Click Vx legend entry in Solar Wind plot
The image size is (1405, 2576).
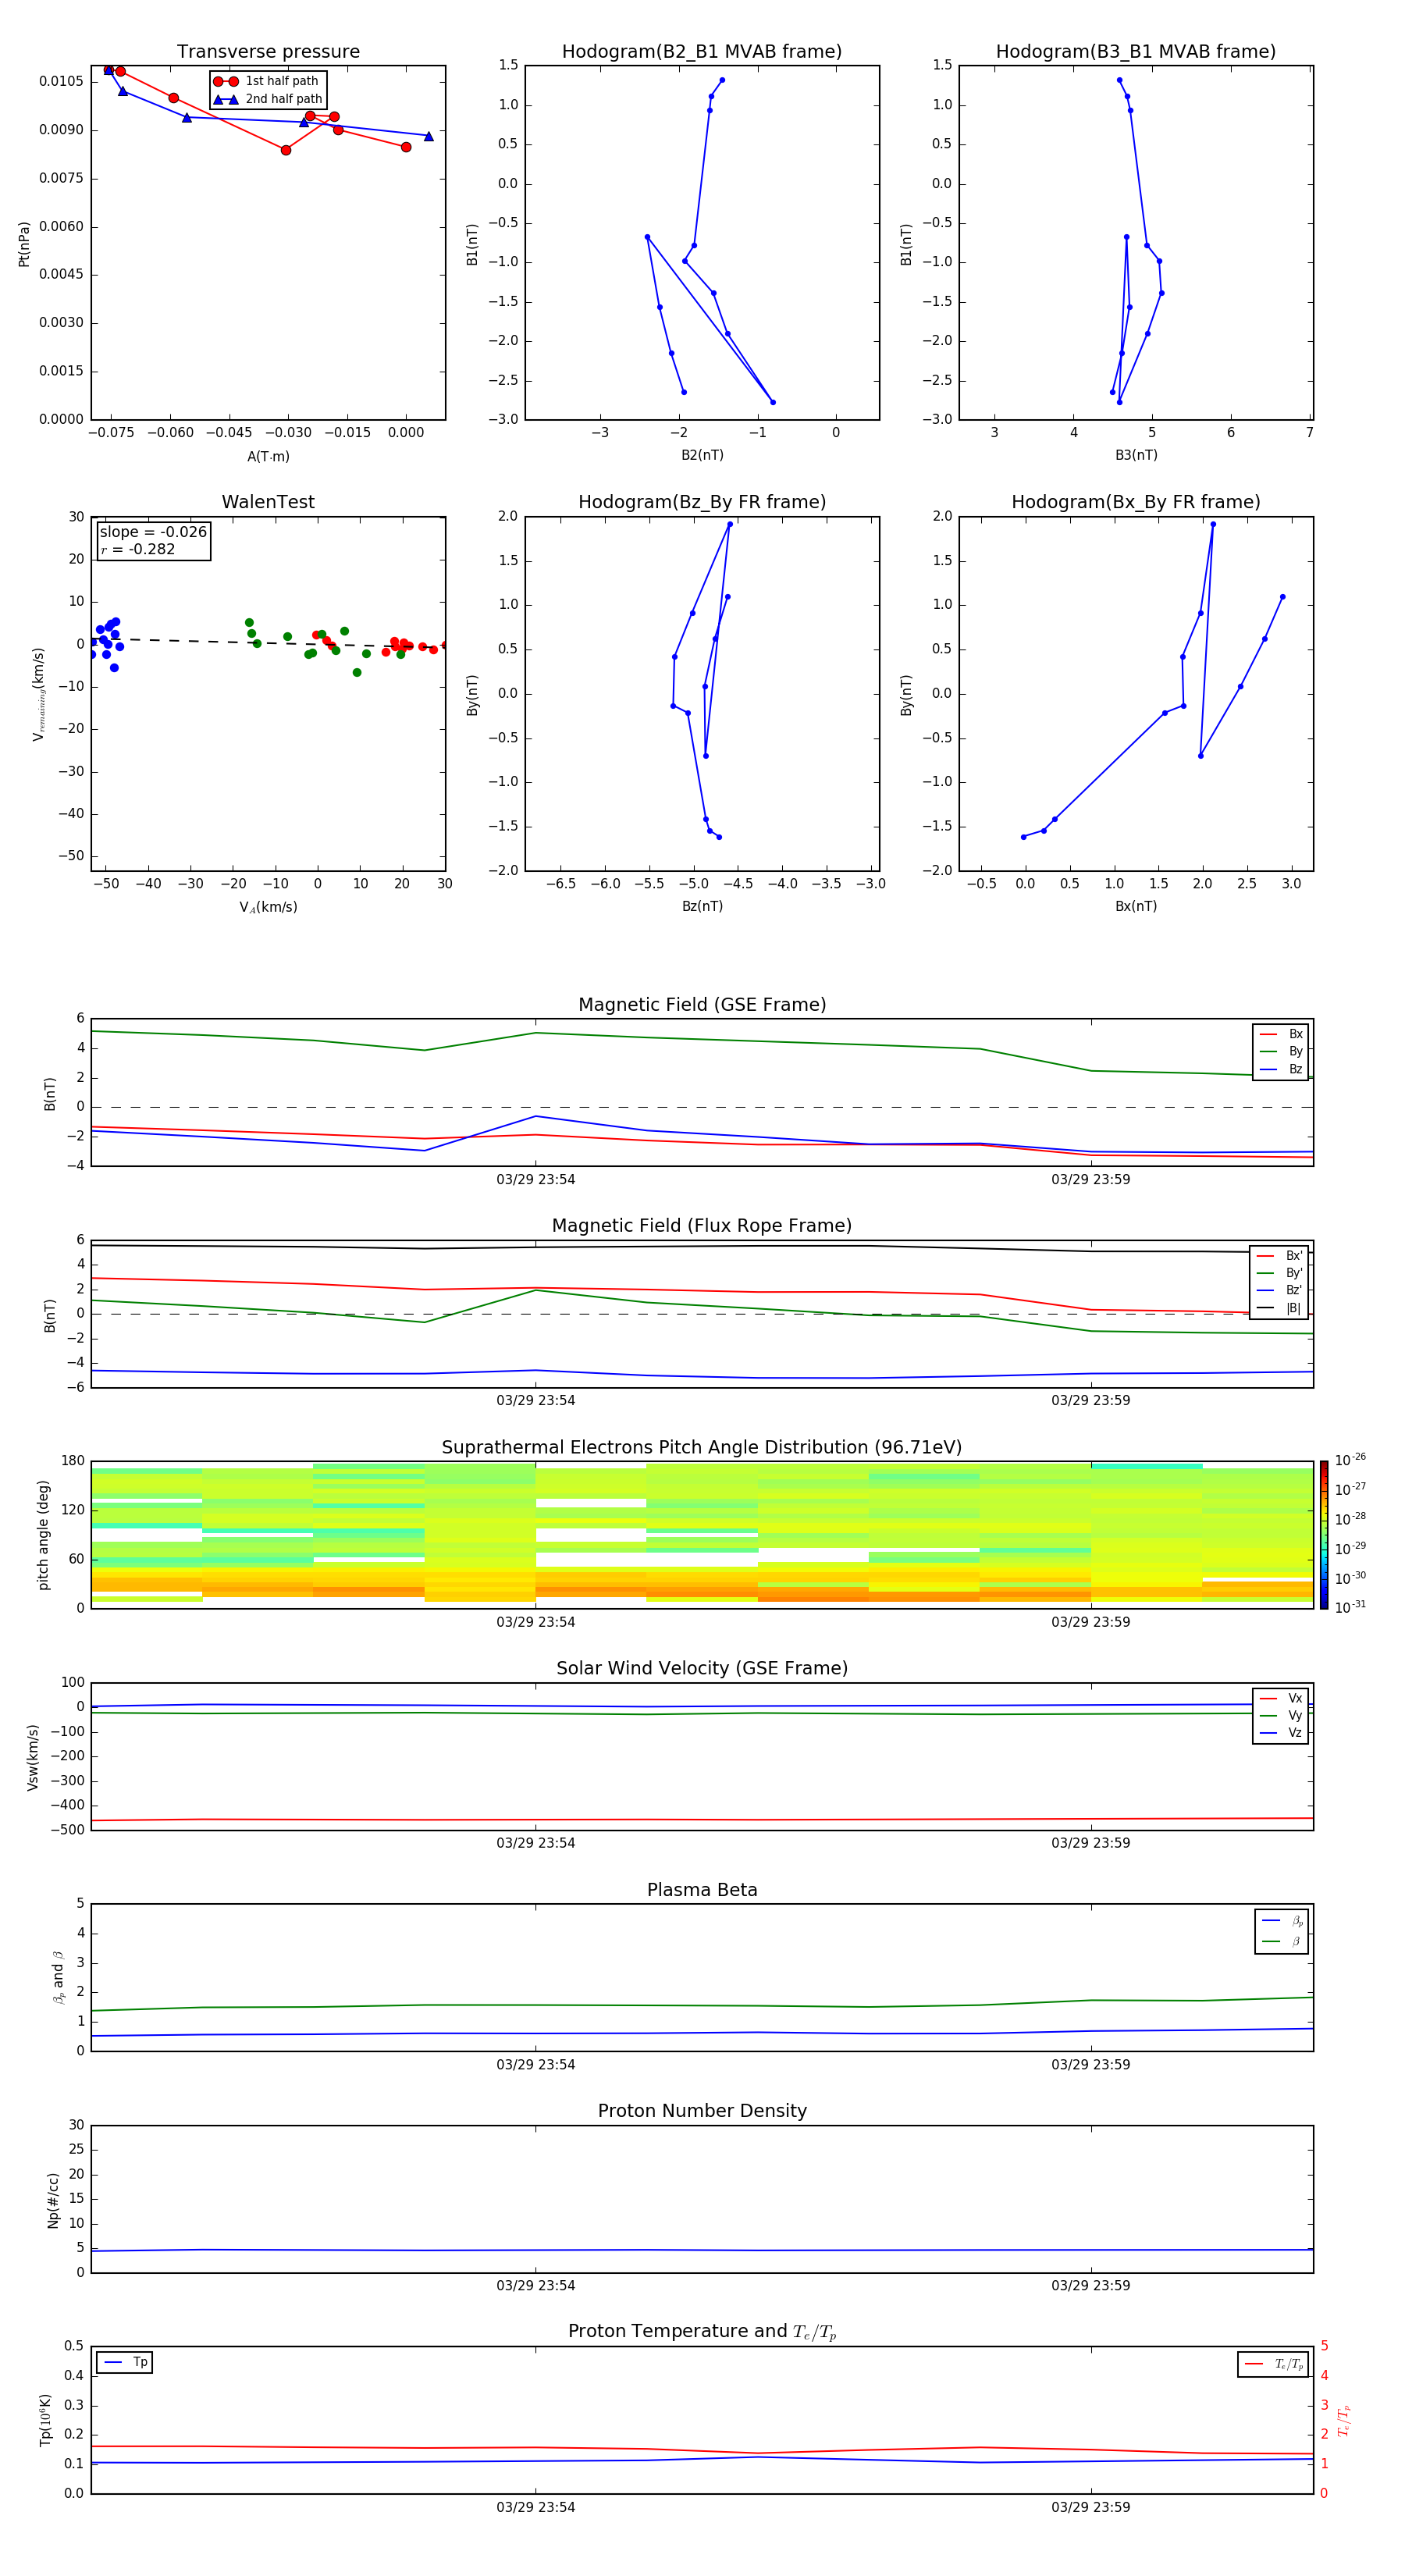click(x=1281, y=1698)
